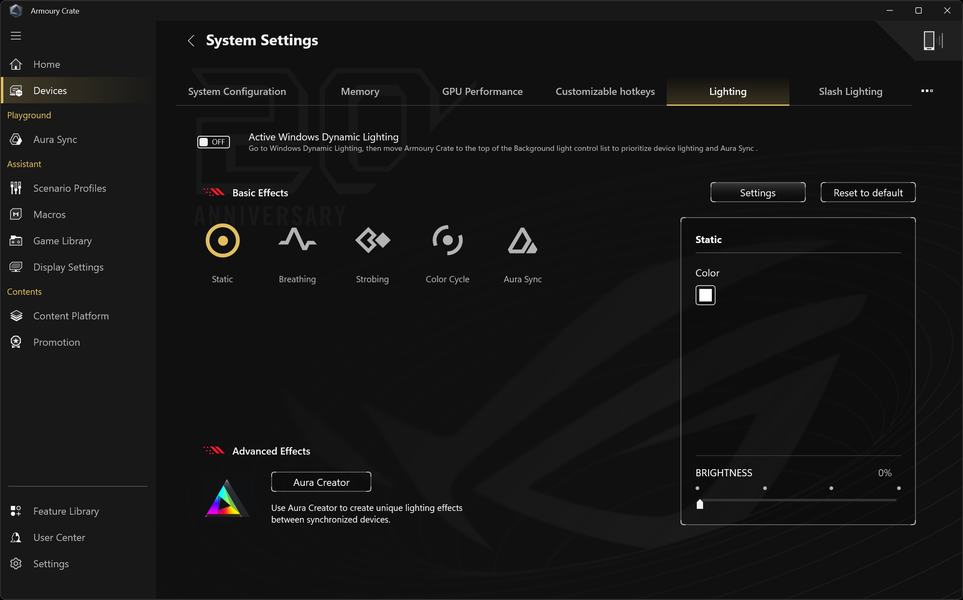
Task: Open Aura Sync from the sidebar icon
Action: [16, 139]
